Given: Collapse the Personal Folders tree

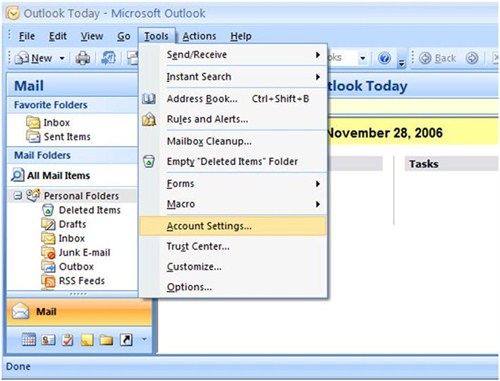Looking at the screenshot, I should click(18, 196).
